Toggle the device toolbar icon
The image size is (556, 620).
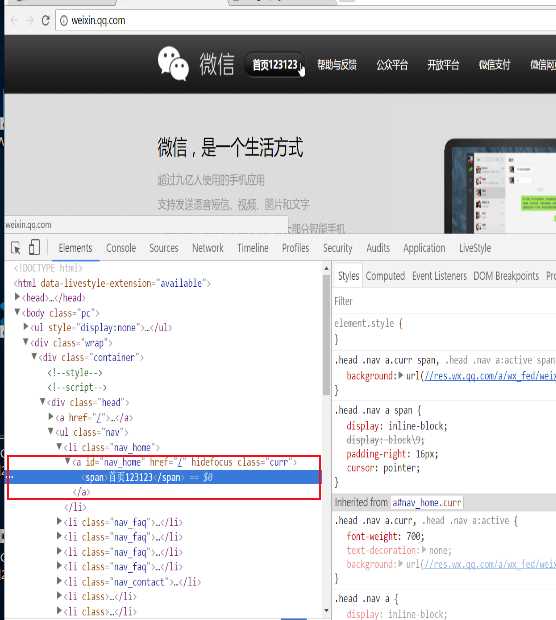(34, 248)
